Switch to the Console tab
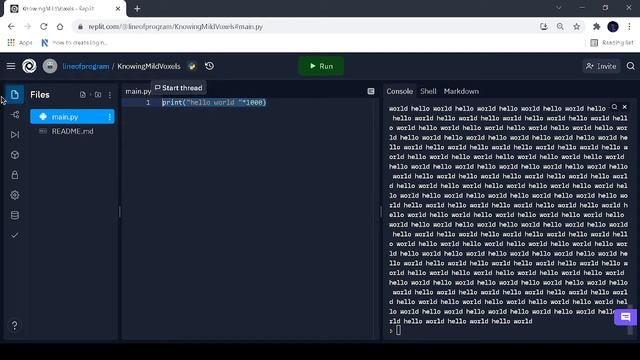640x360 pixels. click(400, 91)
